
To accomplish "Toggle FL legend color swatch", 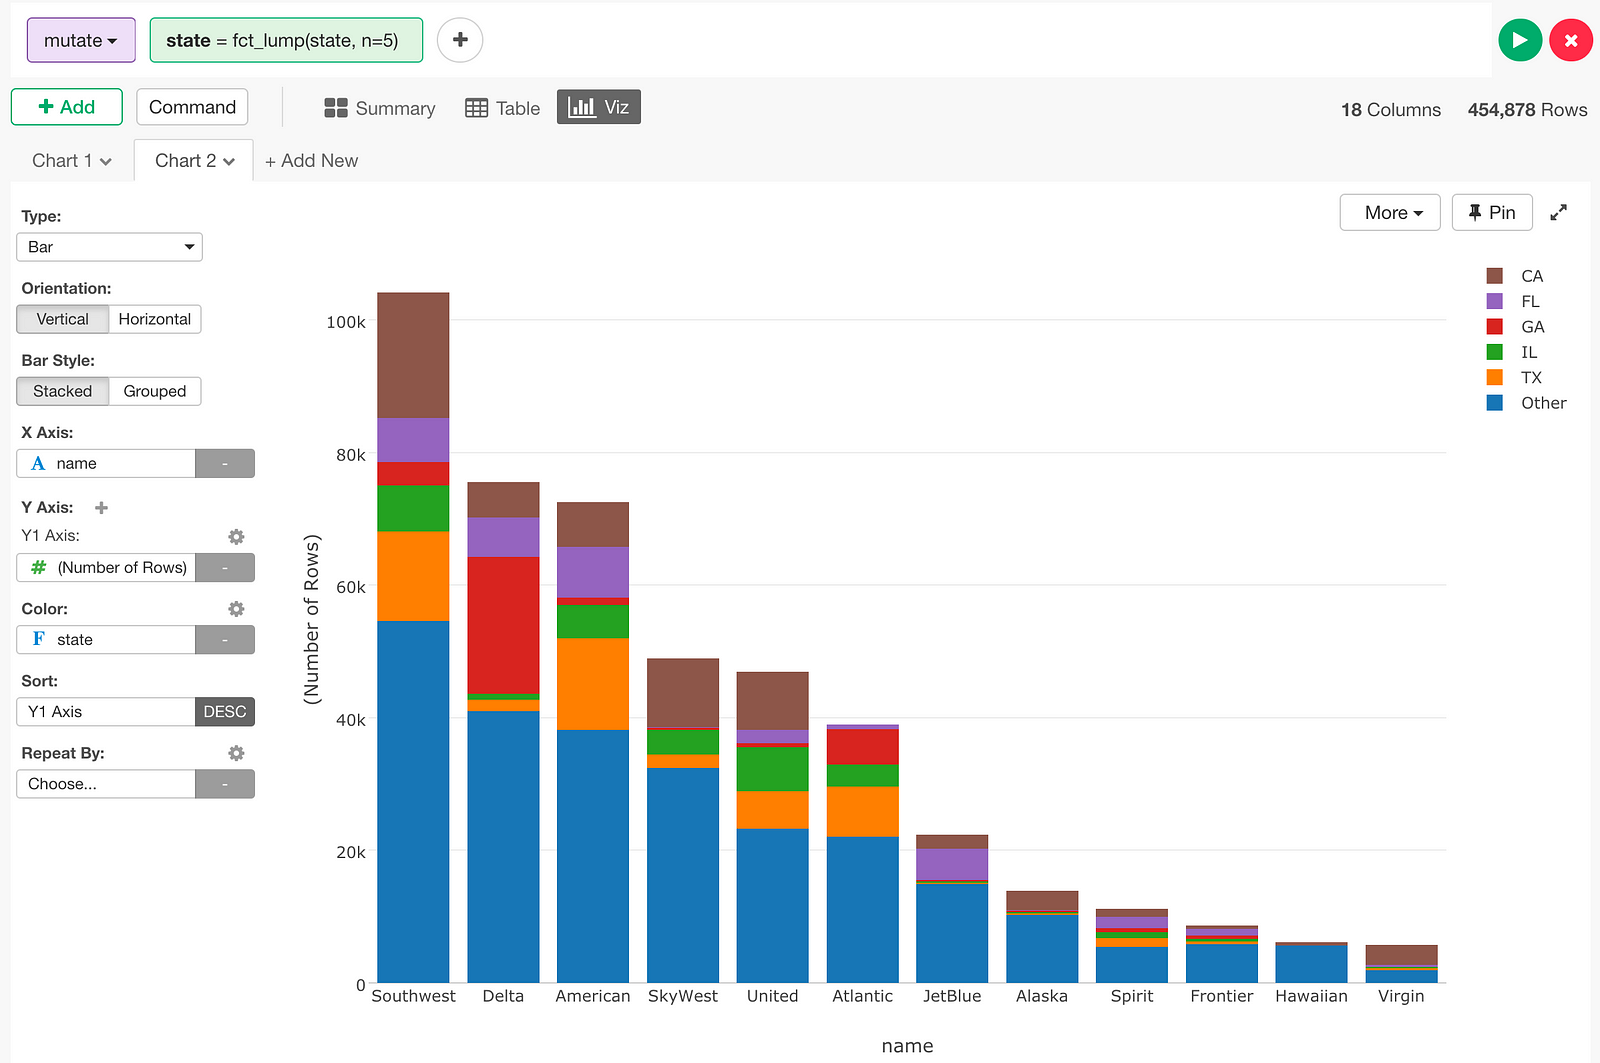I will [1495, 301].
